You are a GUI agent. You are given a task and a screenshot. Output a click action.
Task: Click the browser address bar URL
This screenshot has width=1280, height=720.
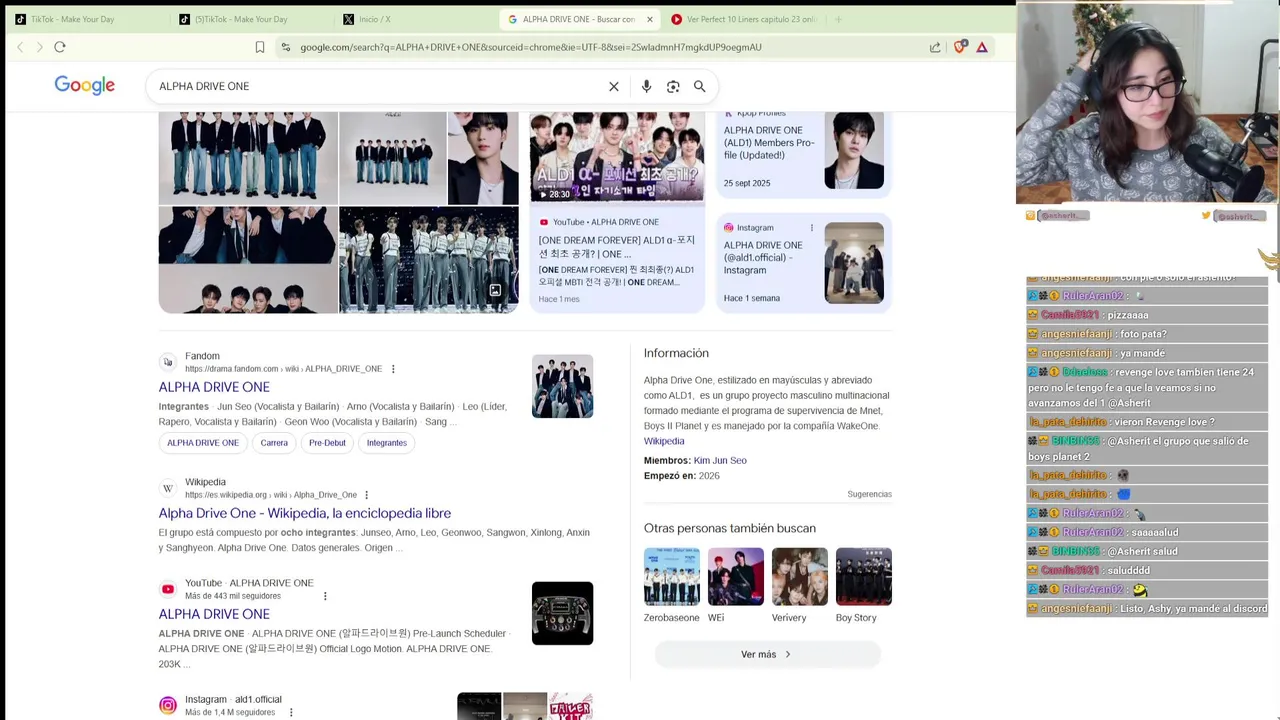coord(531,47)
